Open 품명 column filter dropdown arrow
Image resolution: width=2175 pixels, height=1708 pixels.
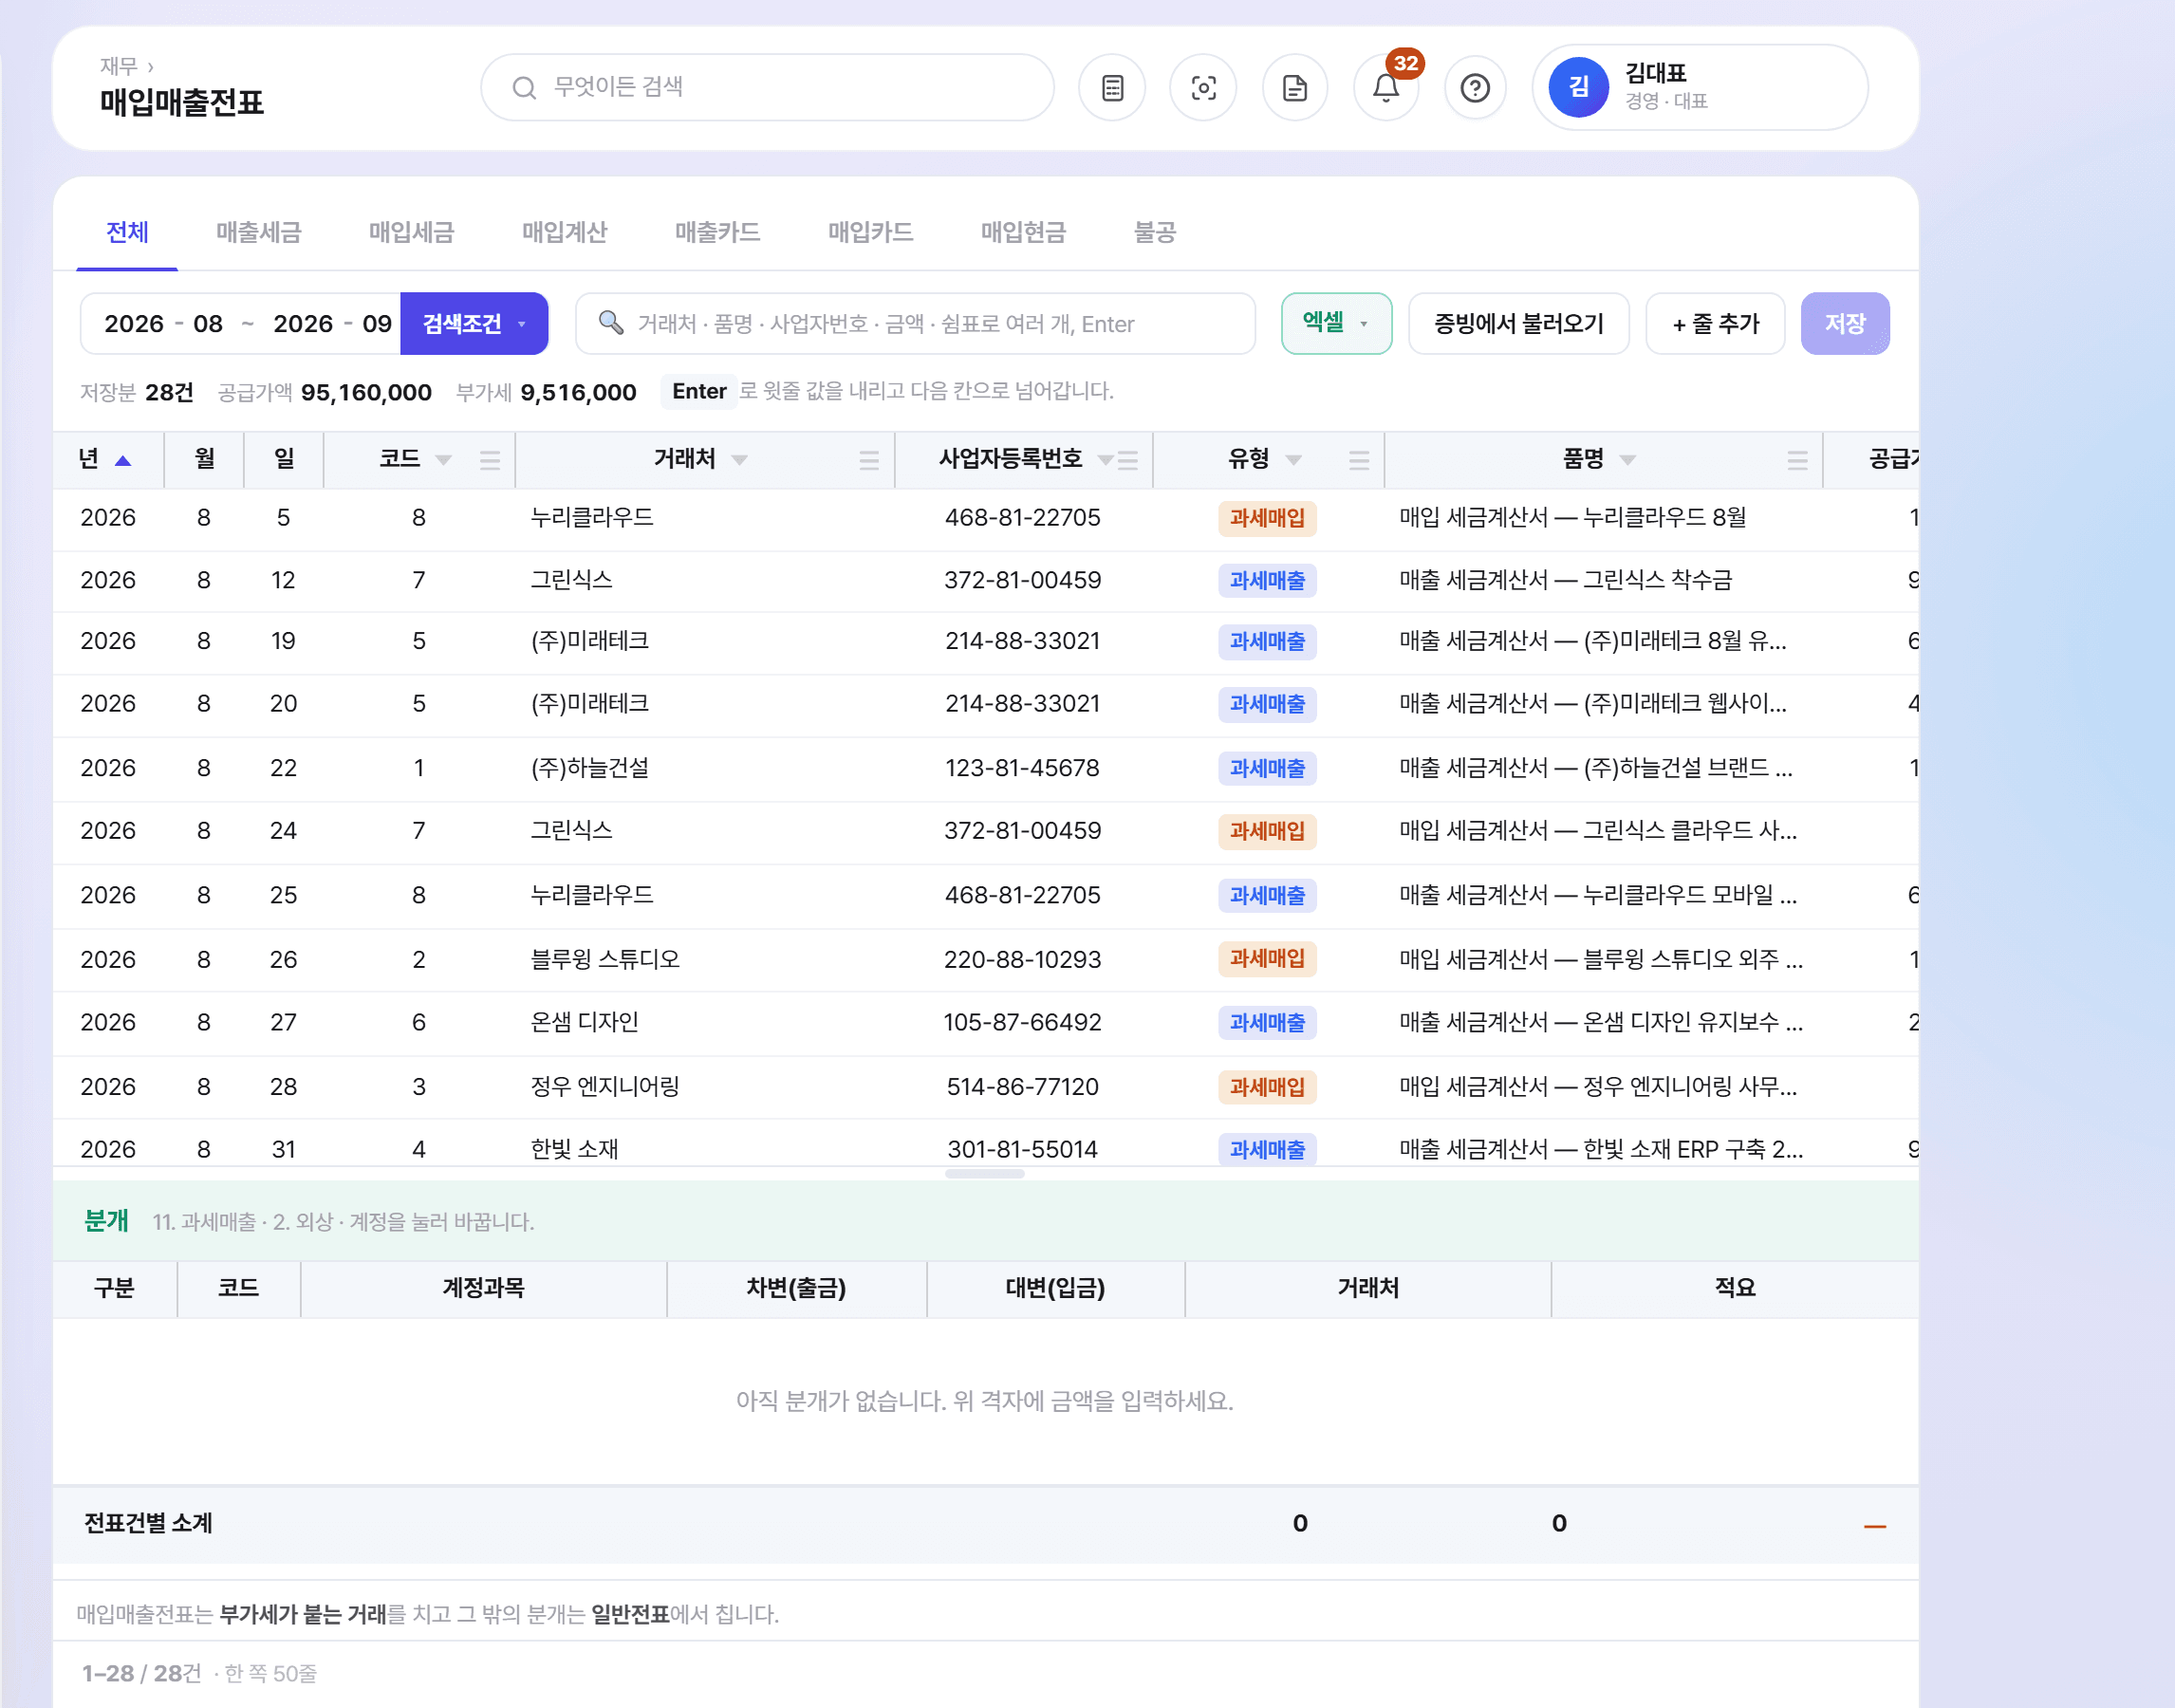(x=1628, y=460)
